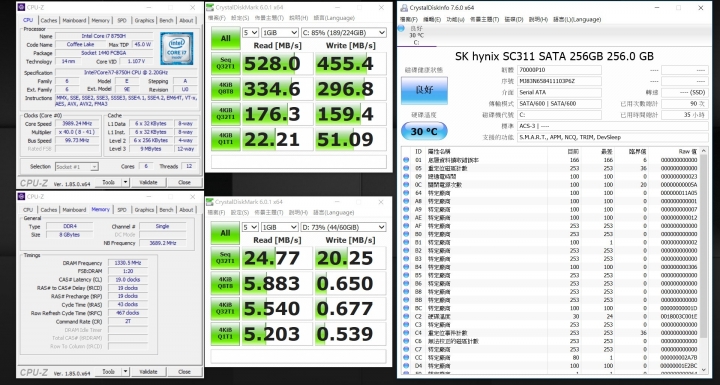Click blue status dot for SMART attribute C6
Screen dimensions: 720x385
point(406,341)
